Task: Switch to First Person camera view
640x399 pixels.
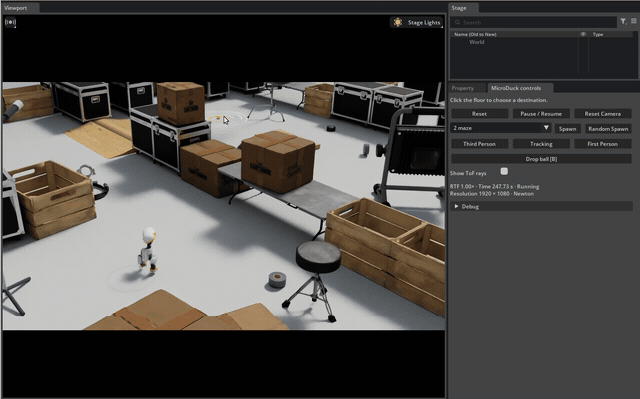Action: point(602,144)
